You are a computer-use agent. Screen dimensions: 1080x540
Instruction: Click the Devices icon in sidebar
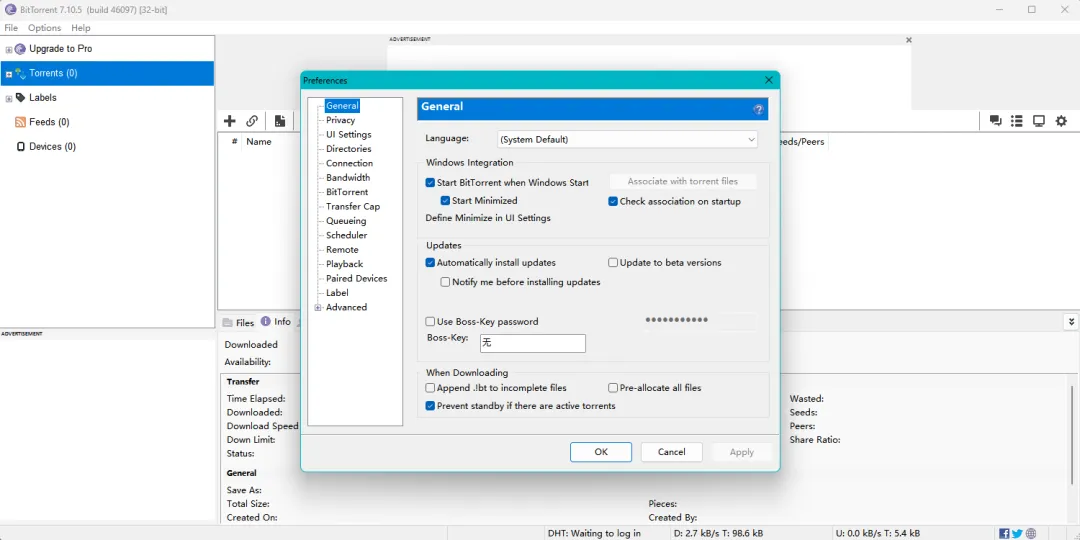pos(21,147)
